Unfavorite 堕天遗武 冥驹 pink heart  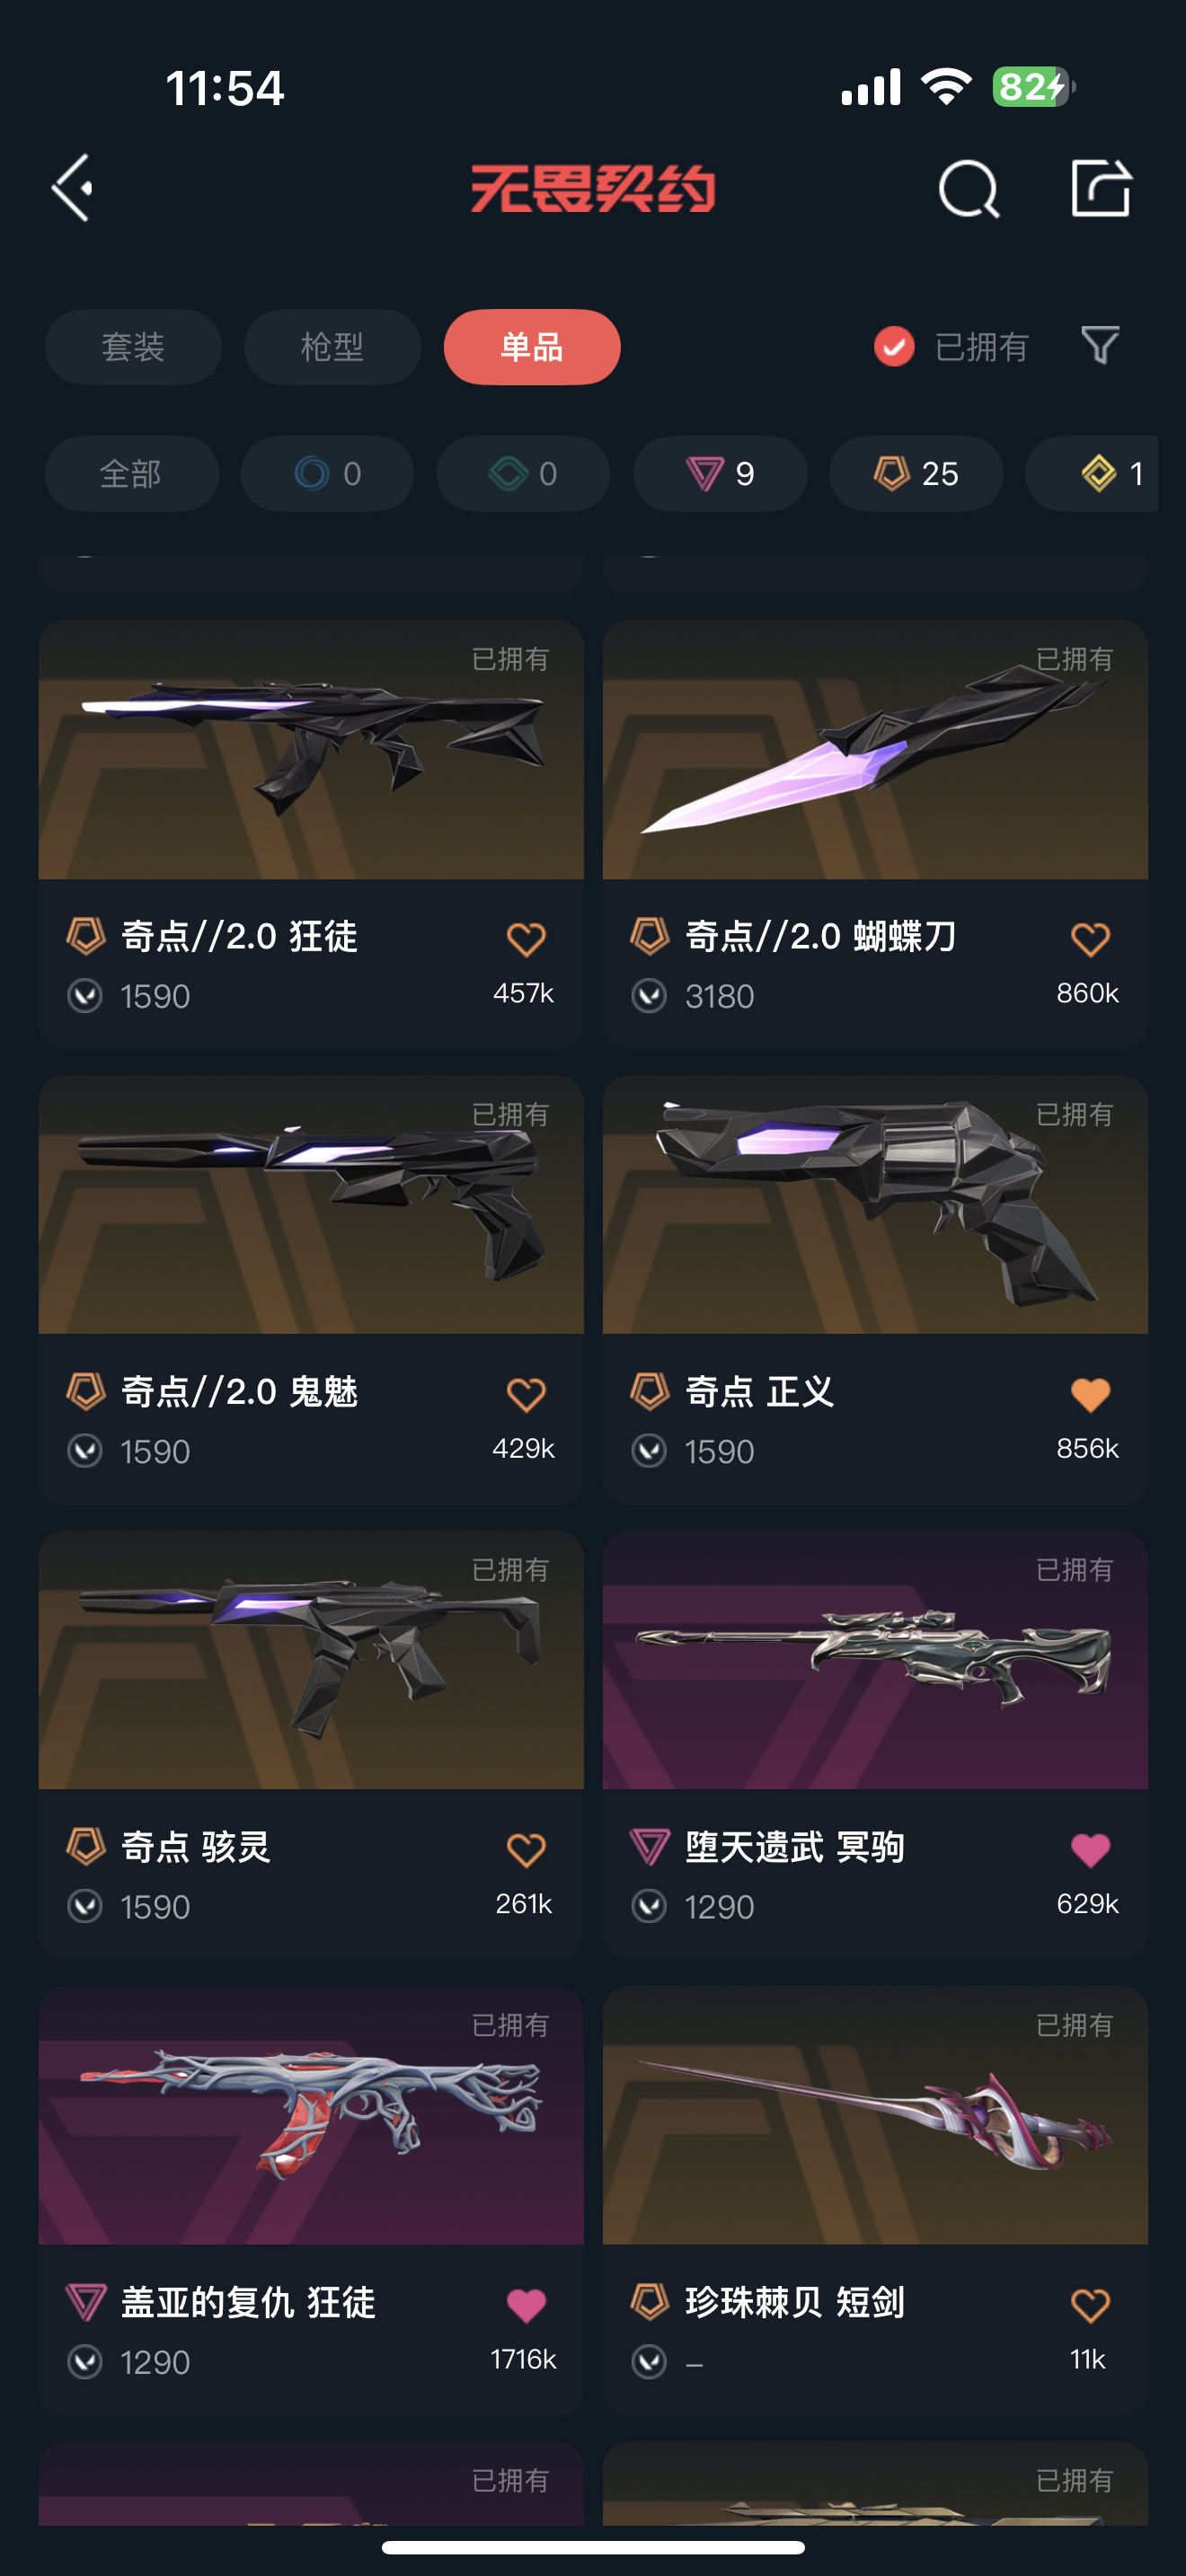tap(1090, 1849)
